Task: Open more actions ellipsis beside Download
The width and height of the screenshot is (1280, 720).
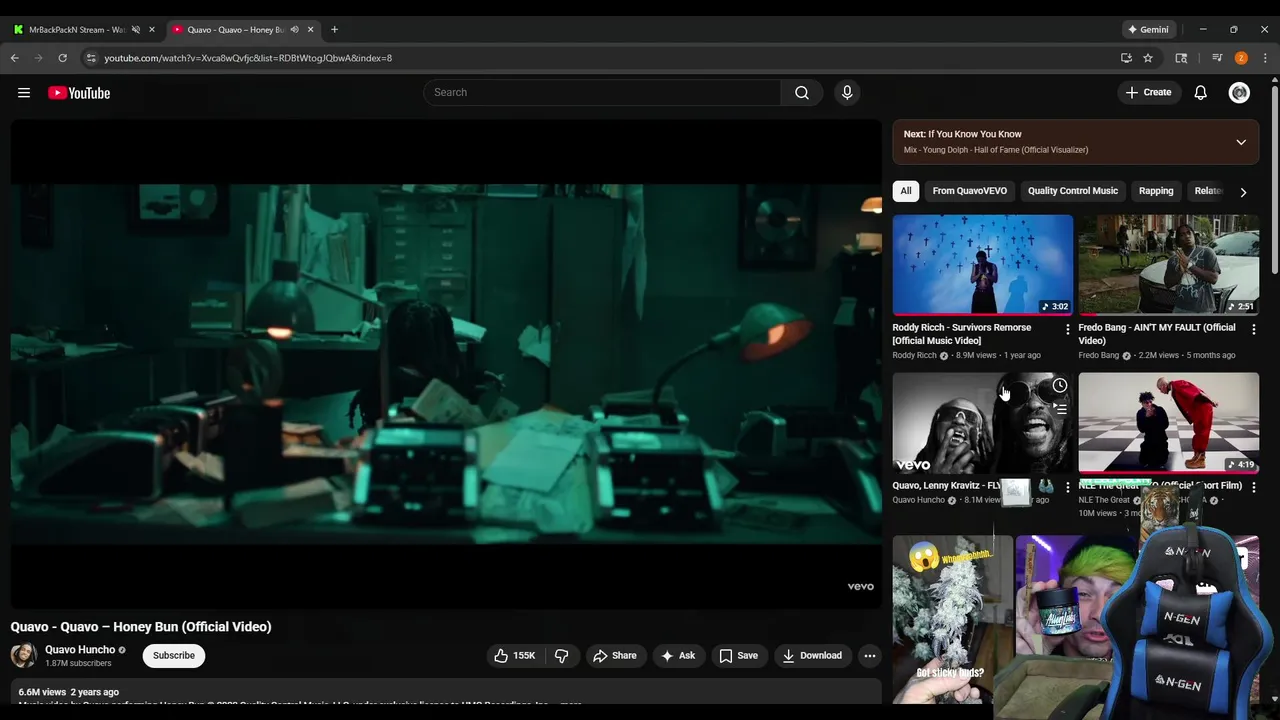Action: coord(870,655)
